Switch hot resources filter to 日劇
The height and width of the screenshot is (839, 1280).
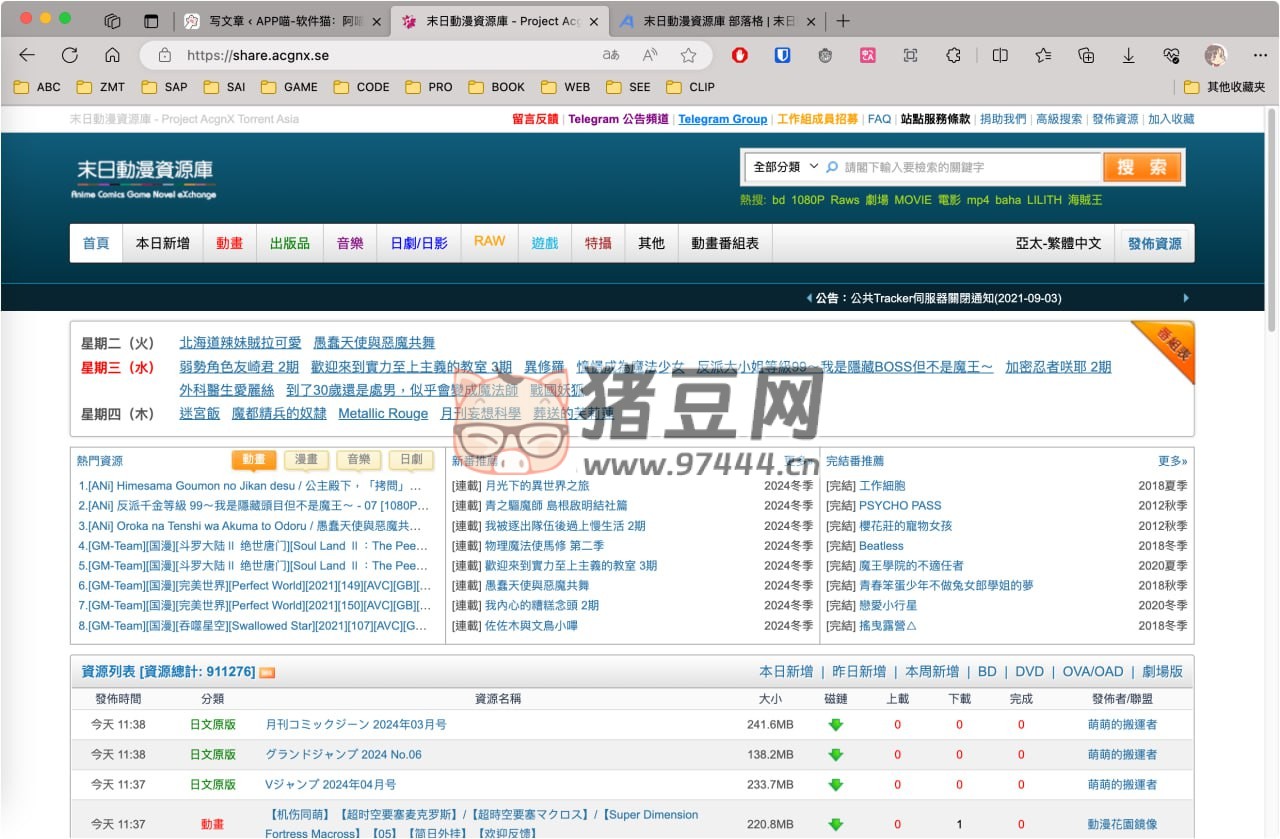411,460
